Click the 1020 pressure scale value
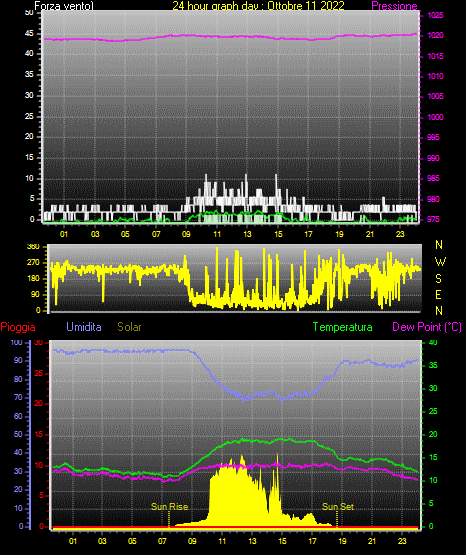 (x=435, y=35)
